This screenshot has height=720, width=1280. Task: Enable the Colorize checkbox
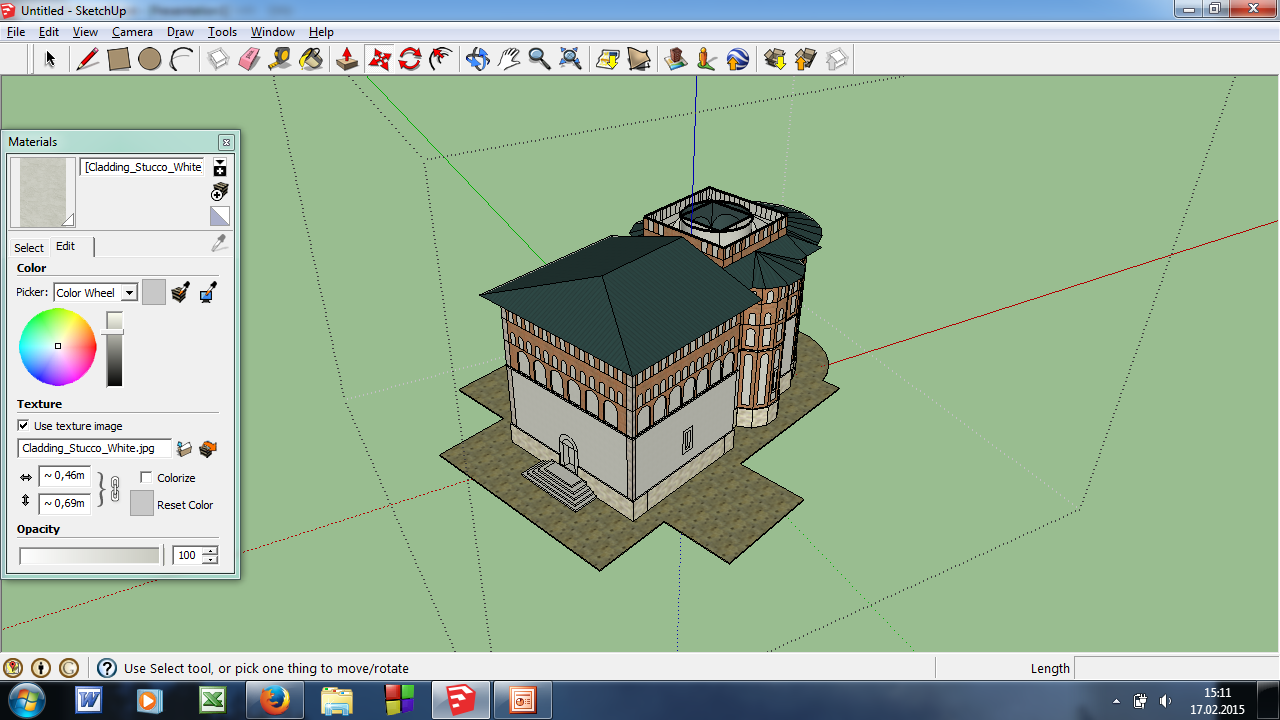[146, 478]
